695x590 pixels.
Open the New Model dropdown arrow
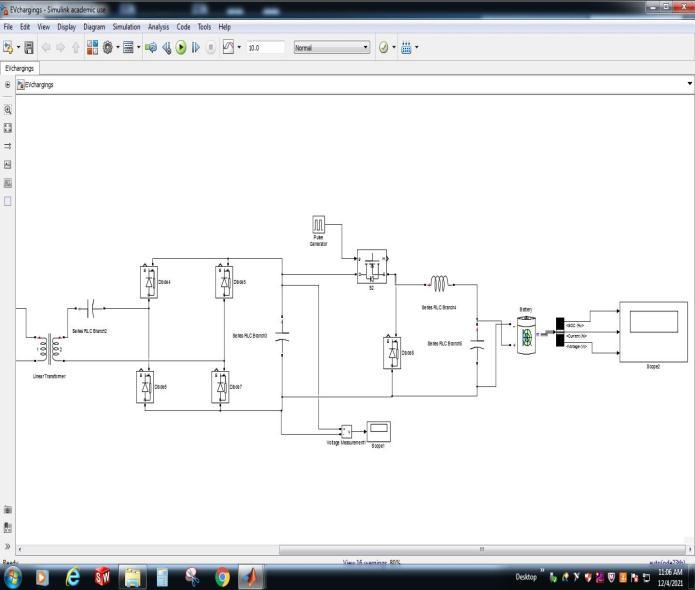pyautogui.click(x=18, y=47)
